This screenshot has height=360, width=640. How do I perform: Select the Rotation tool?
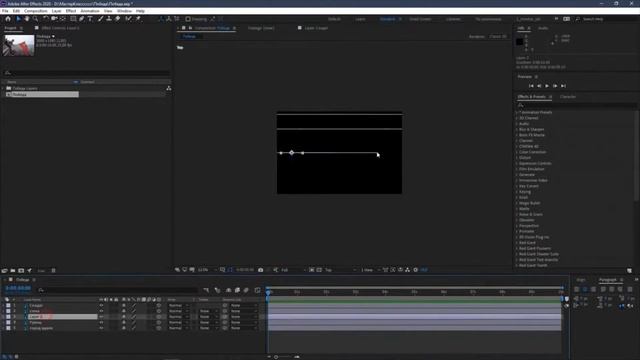[46, 19]
